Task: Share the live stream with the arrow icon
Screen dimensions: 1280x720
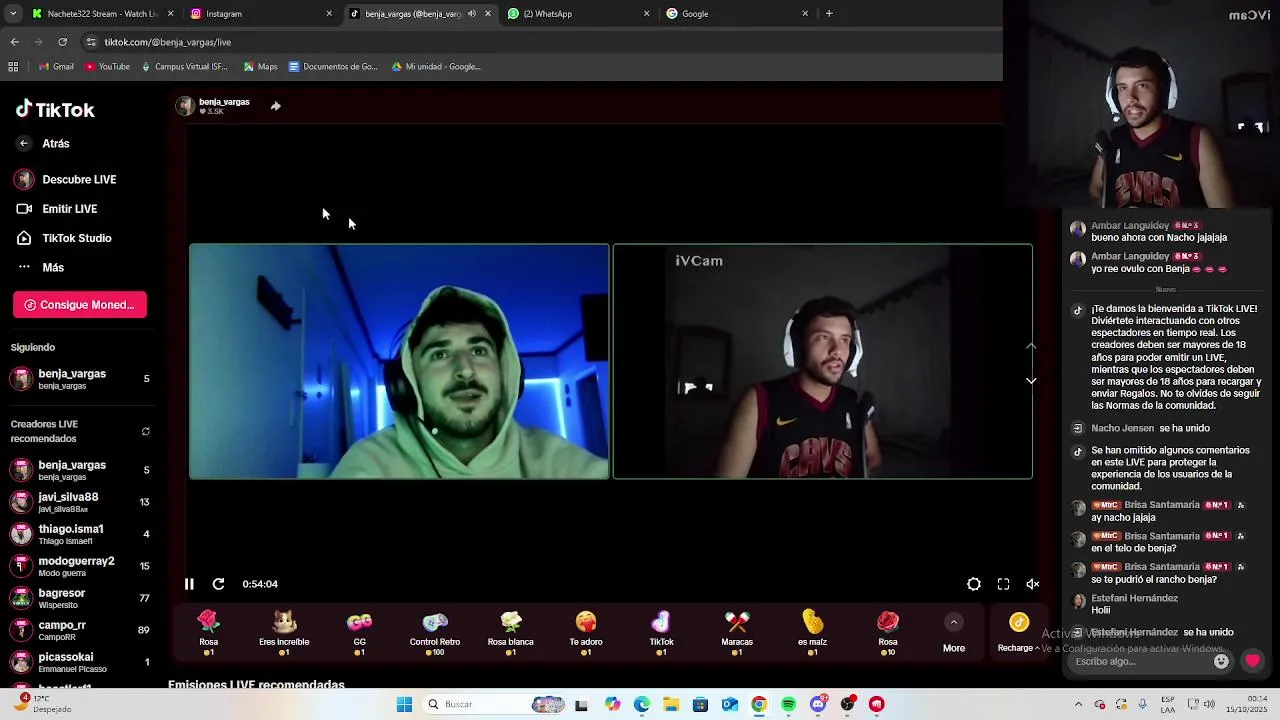Action: 275,106
